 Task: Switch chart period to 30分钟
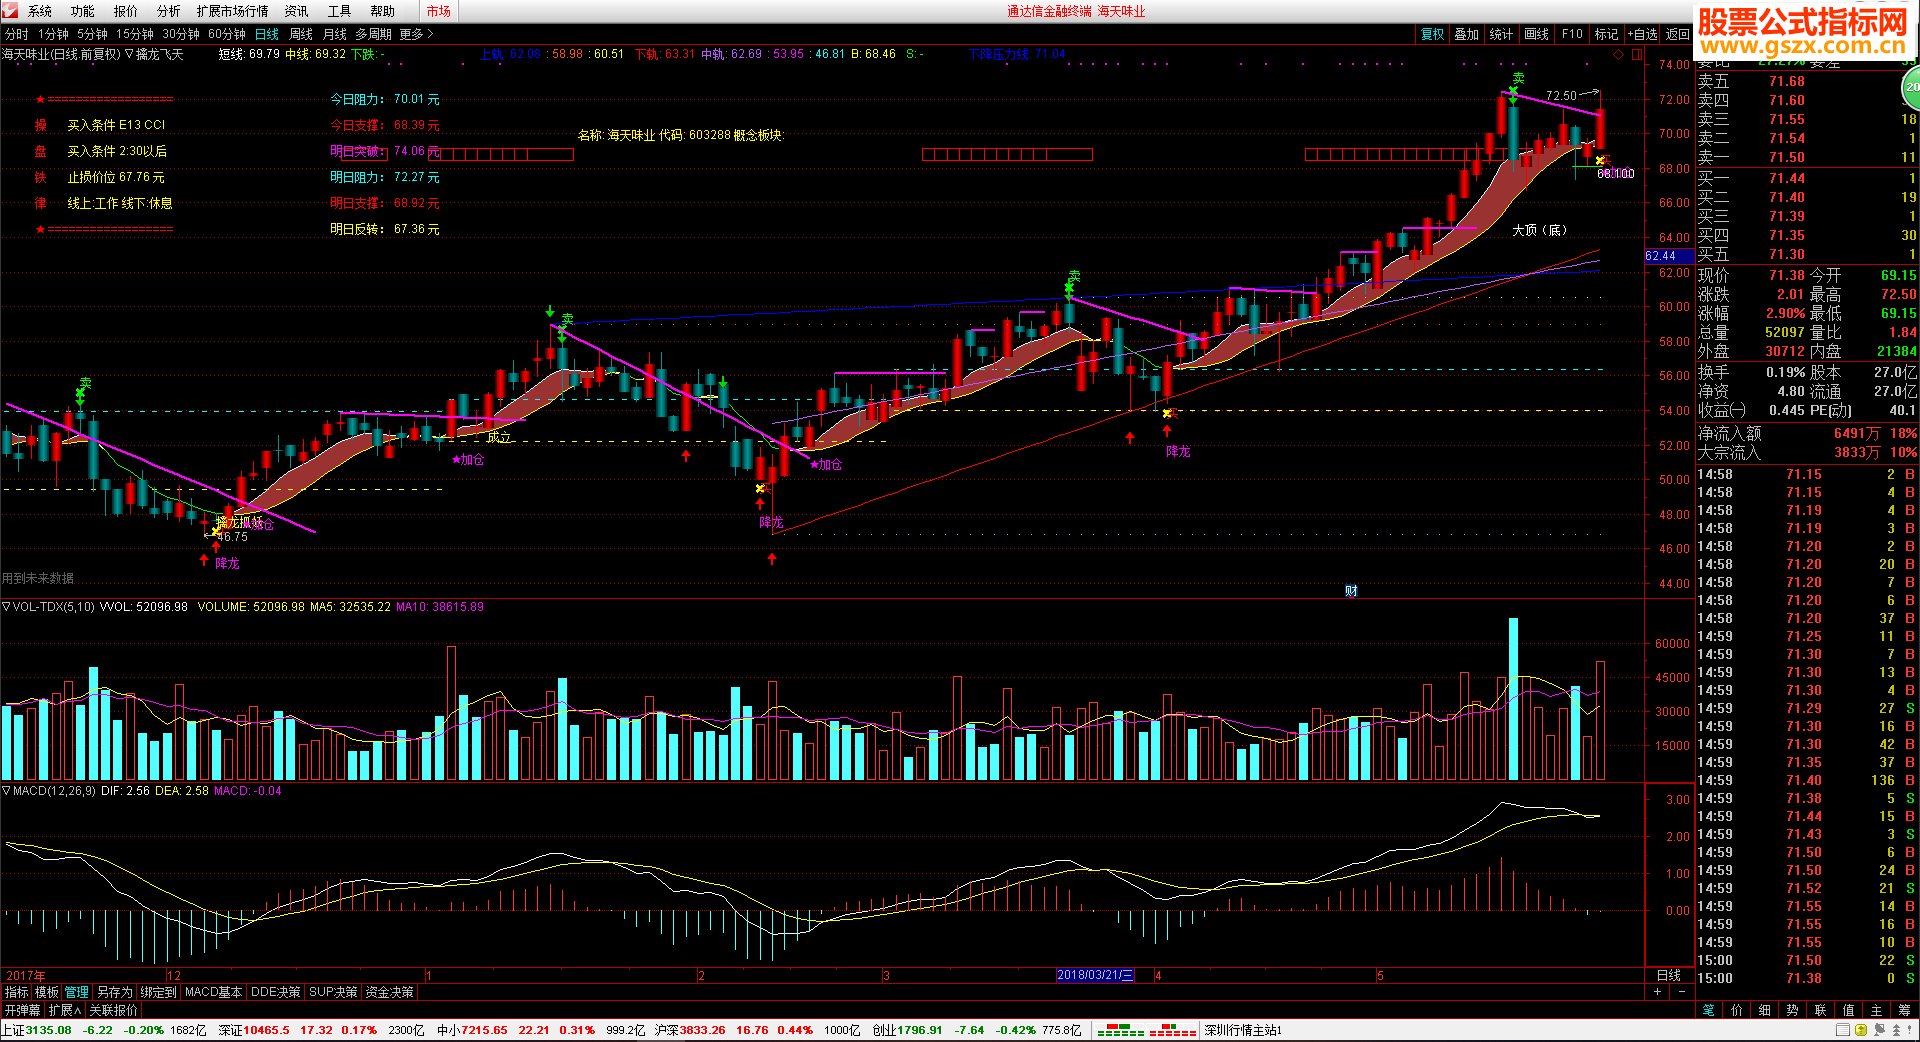coord(181,34)
